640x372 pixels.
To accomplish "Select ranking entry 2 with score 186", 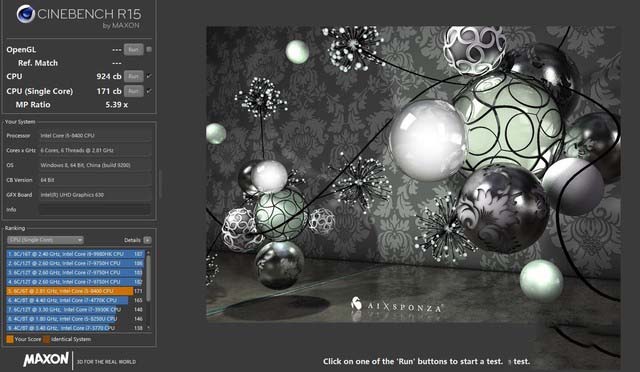I will 76,263.
